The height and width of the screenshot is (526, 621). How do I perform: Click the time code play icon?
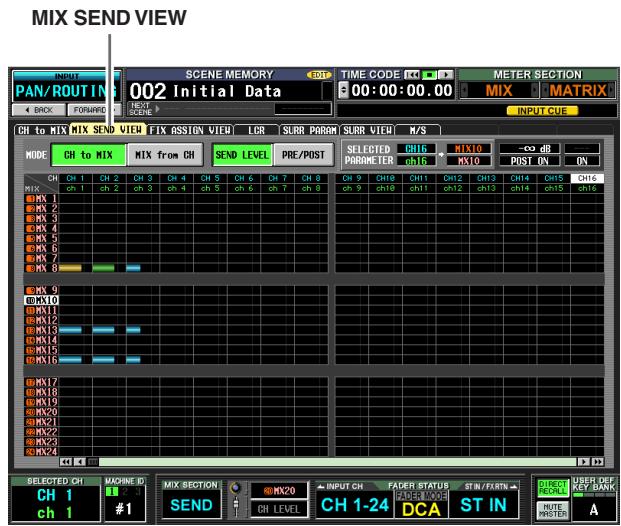pyautogui.click(x=446, y=75)
